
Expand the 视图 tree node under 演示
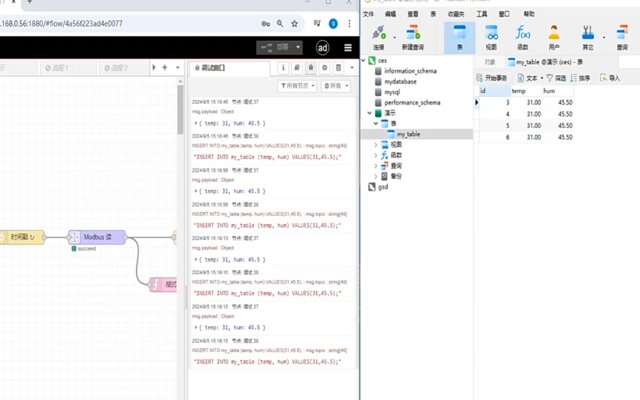376,144
